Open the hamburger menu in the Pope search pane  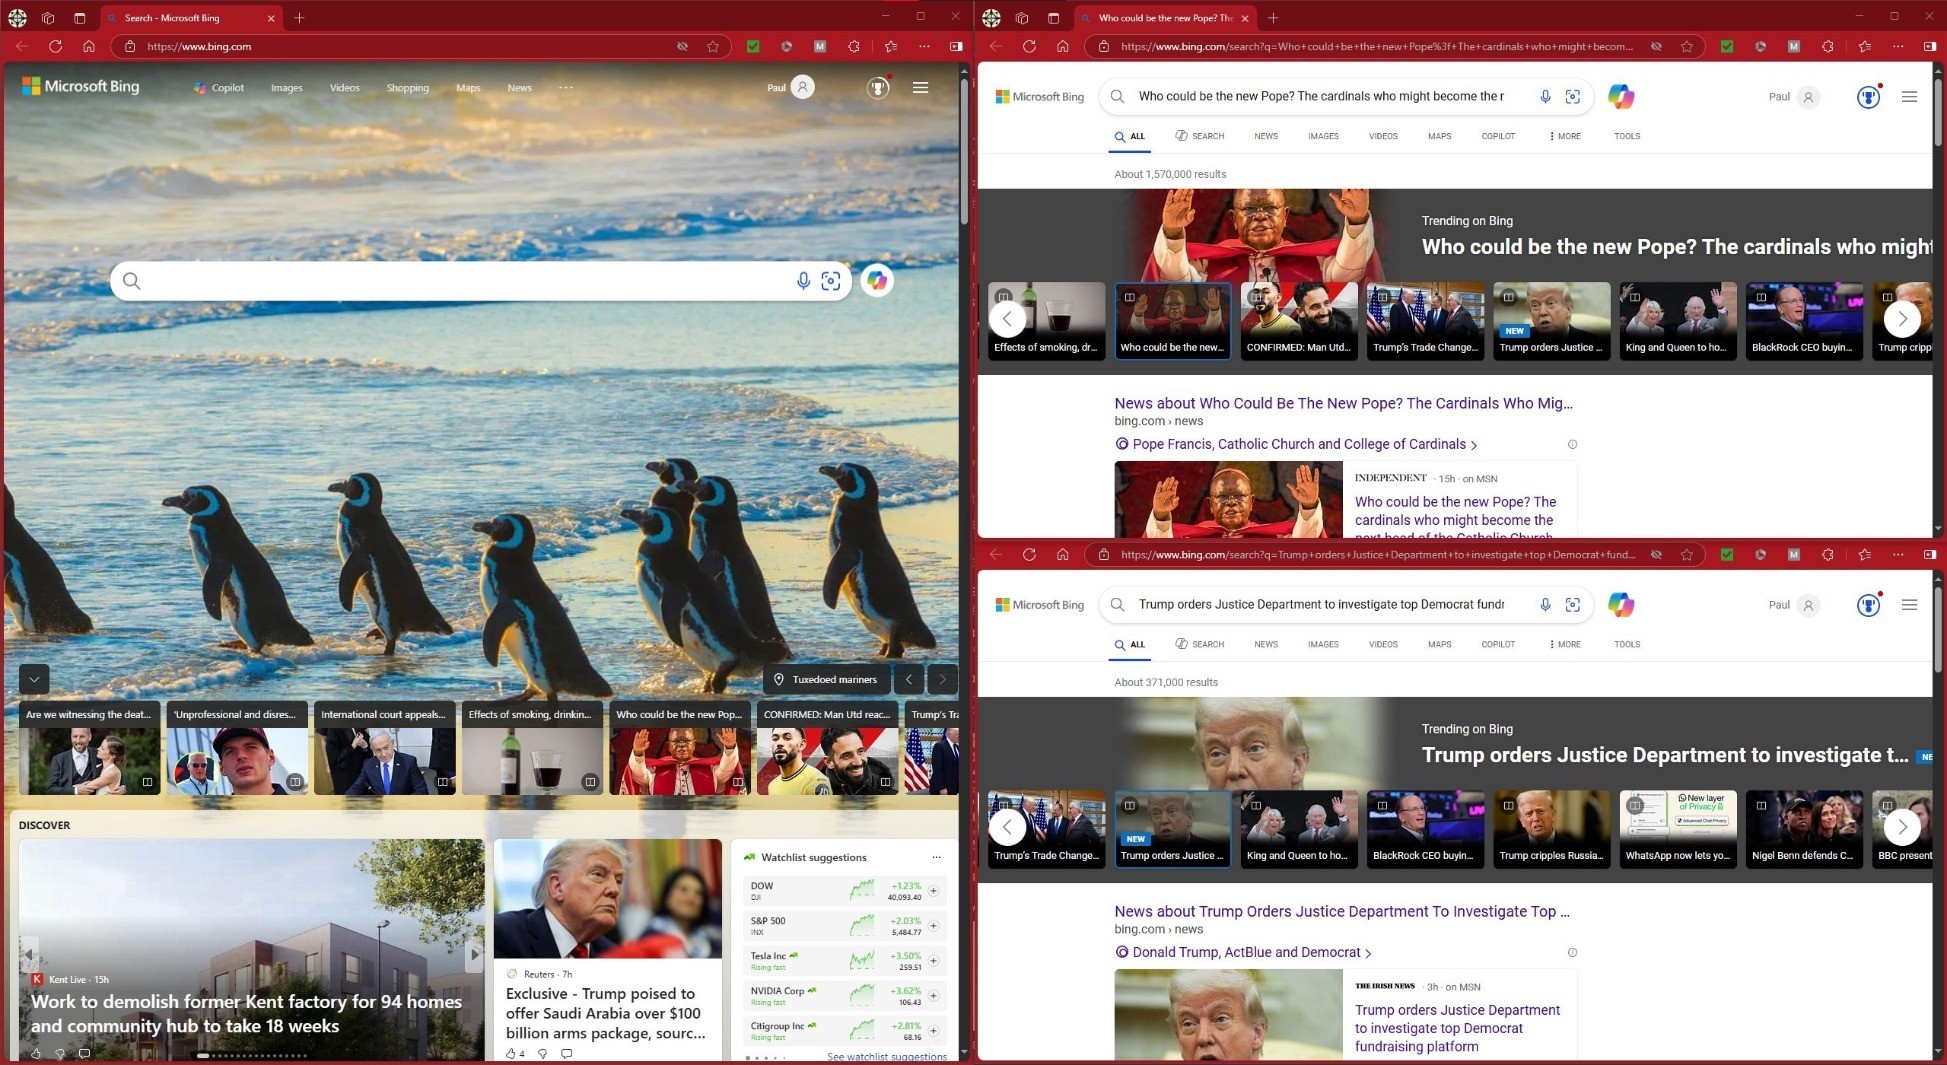pos(1909,97)
